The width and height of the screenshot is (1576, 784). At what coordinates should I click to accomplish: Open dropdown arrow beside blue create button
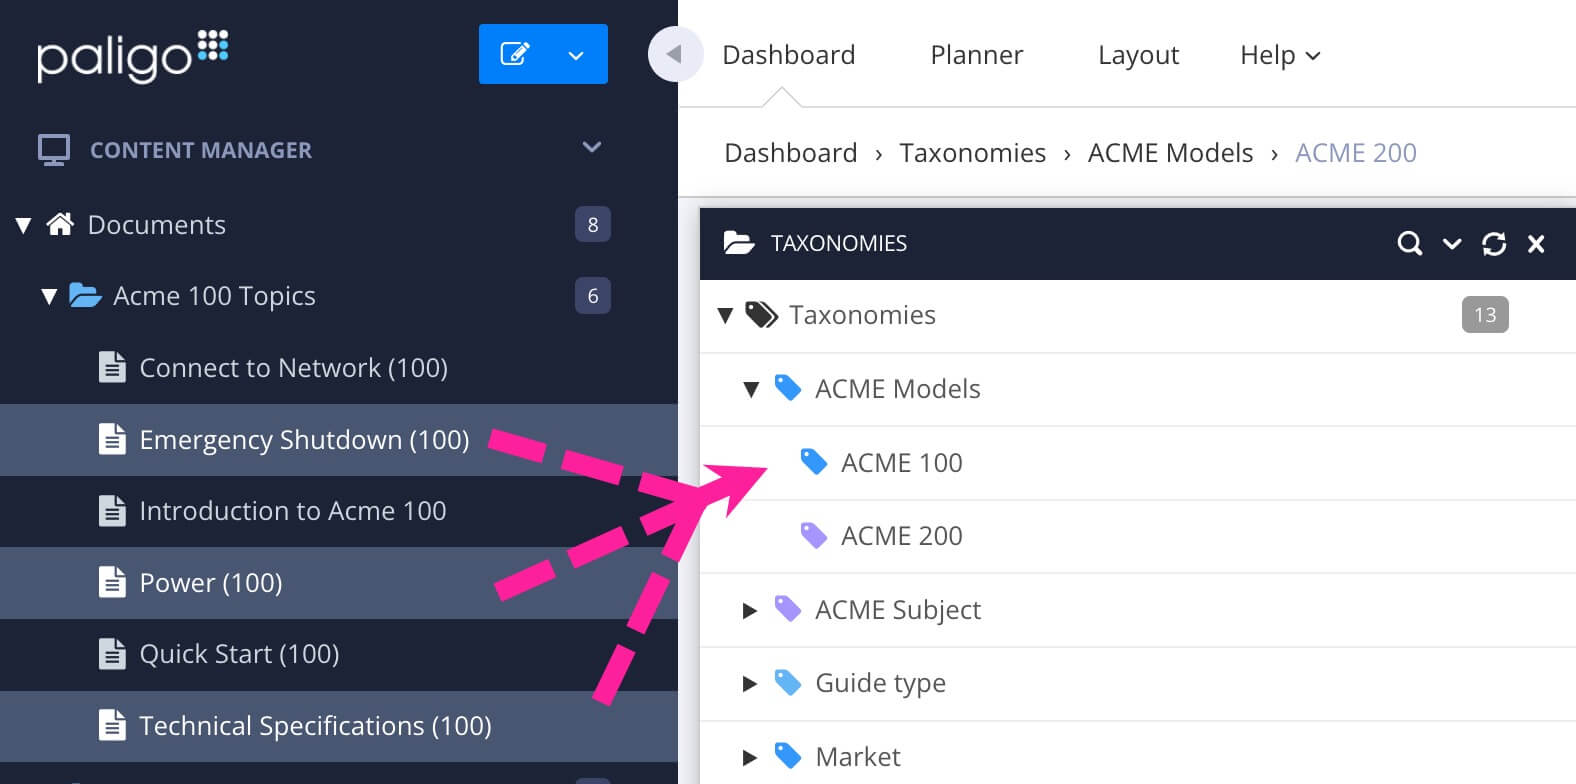pyautogui.click(x=576, y=55)
